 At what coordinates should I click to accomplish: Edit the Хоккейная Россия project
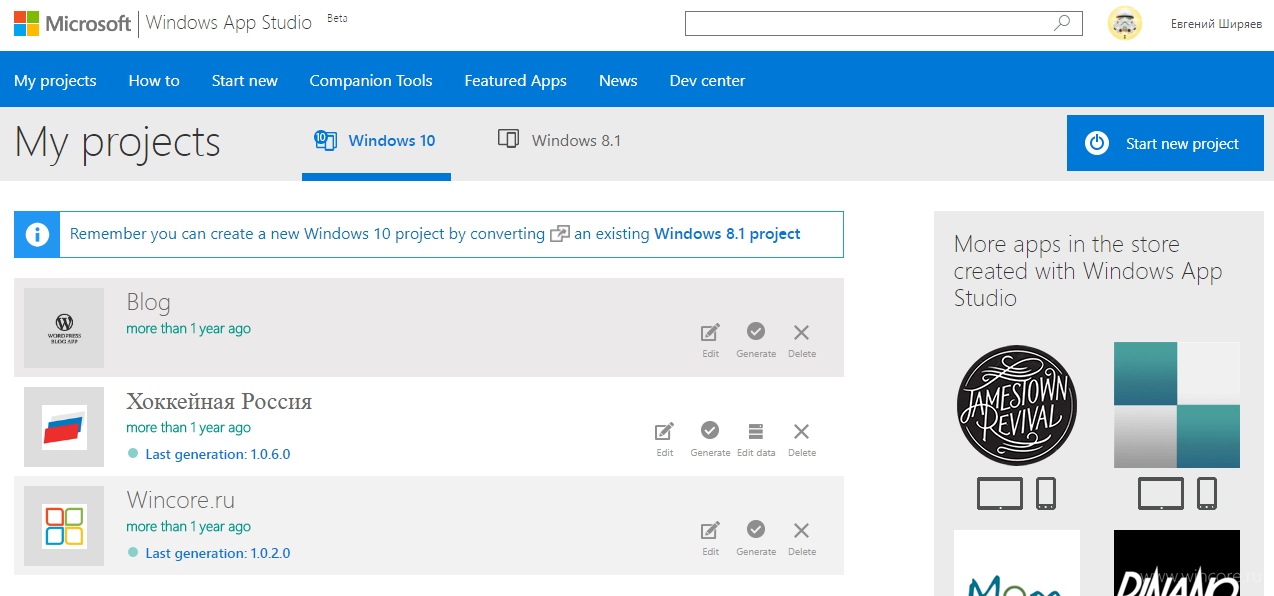[665, 439]
